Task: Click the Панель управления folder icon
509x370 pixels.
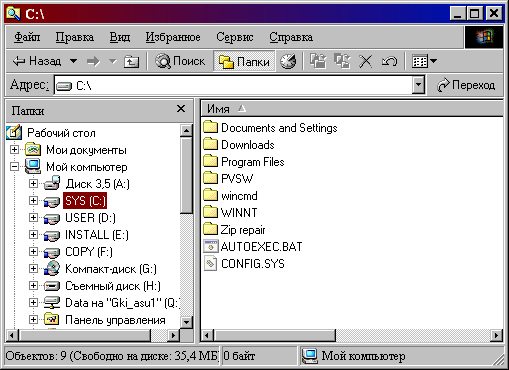Action: (x=52, y=319)
